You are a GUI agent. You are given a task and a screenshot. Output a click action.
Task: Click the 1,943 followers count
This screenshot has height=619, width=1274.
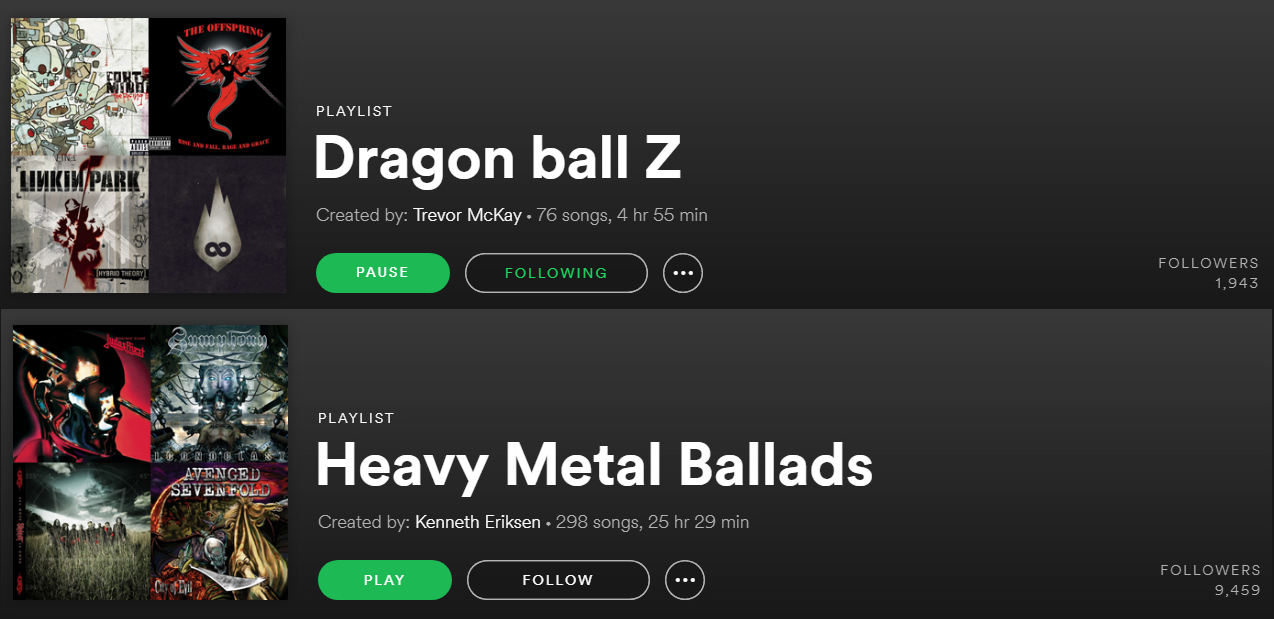[x=1237, y=284]
